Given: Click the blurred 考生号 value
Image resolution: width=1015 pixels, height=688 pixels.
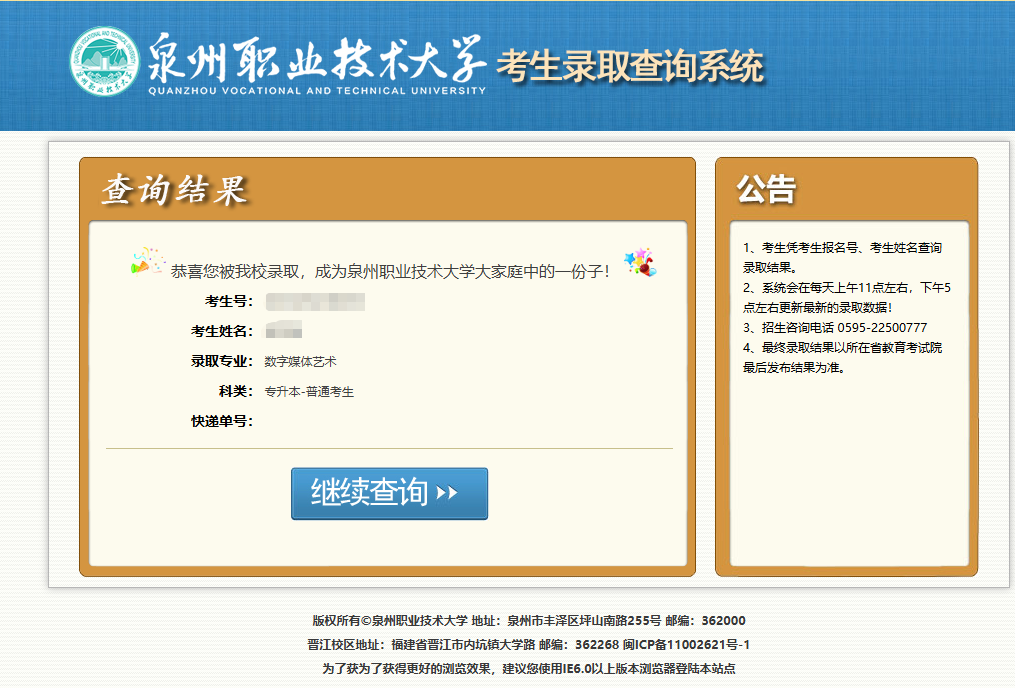Looking at the screenshot, I should pyautogui.click(x=315, y=302).
